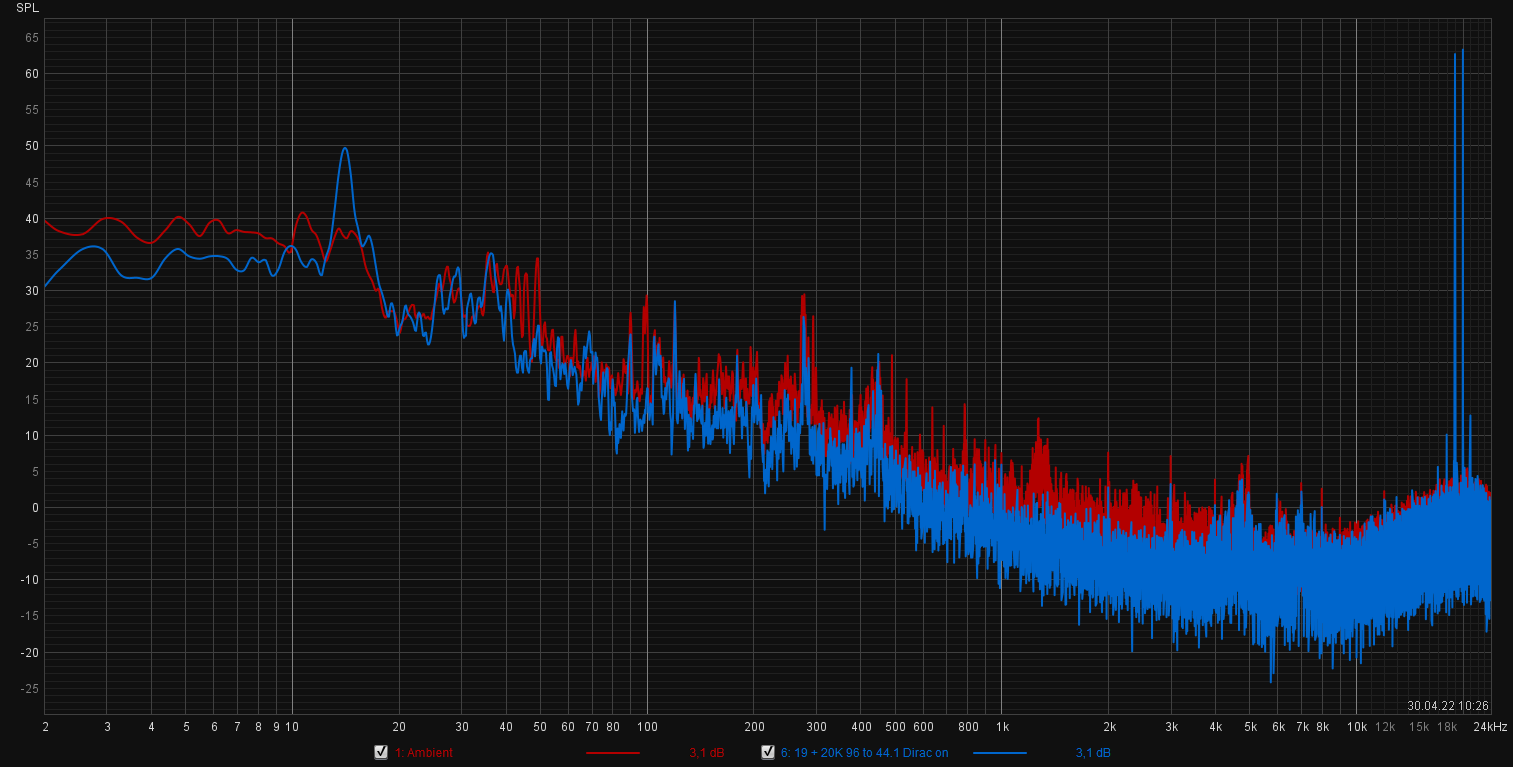Uncheck the '1: Ambient' trace checkbox

click(381, 752)
